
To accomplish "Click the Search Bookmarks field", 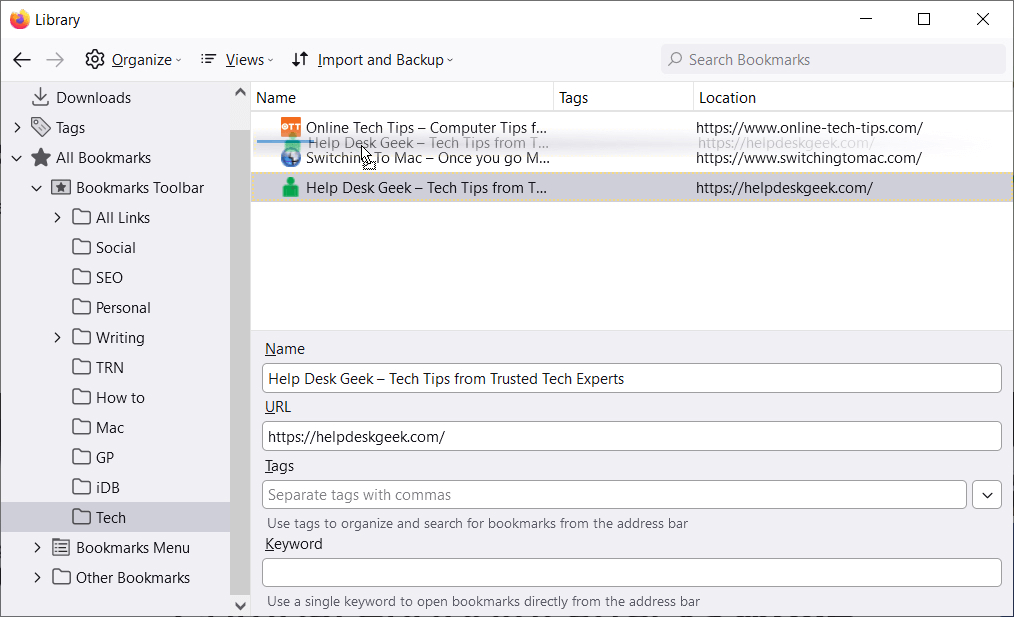I will click(840, 60).
